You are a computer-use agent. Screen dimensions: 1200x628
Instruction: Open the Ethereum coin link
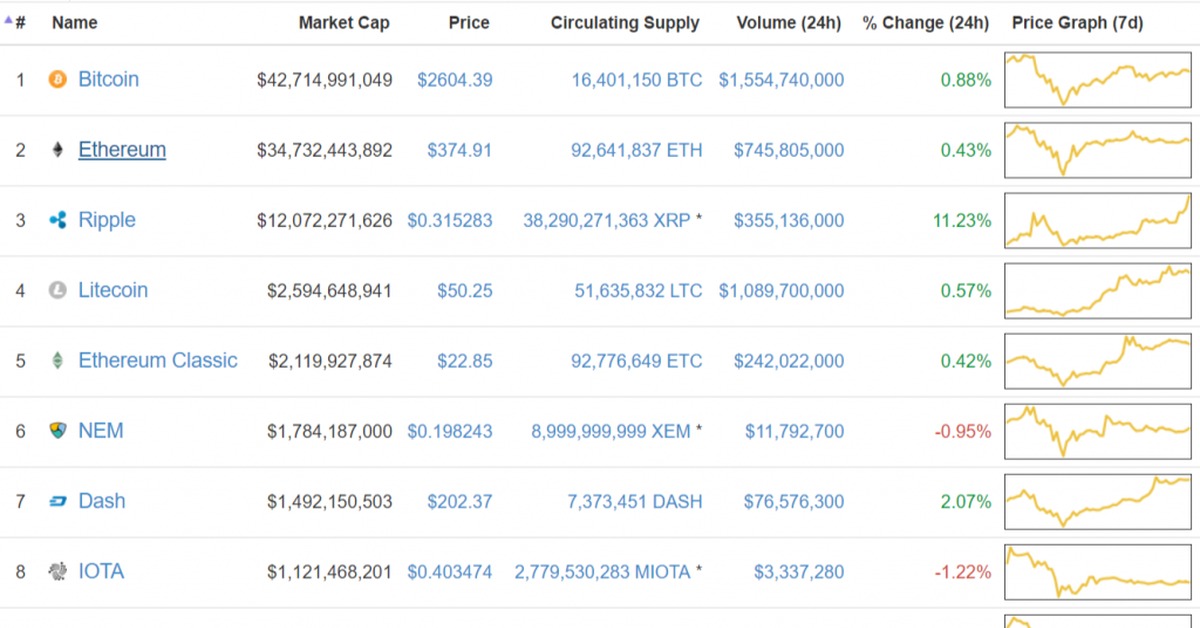[122, 150]
